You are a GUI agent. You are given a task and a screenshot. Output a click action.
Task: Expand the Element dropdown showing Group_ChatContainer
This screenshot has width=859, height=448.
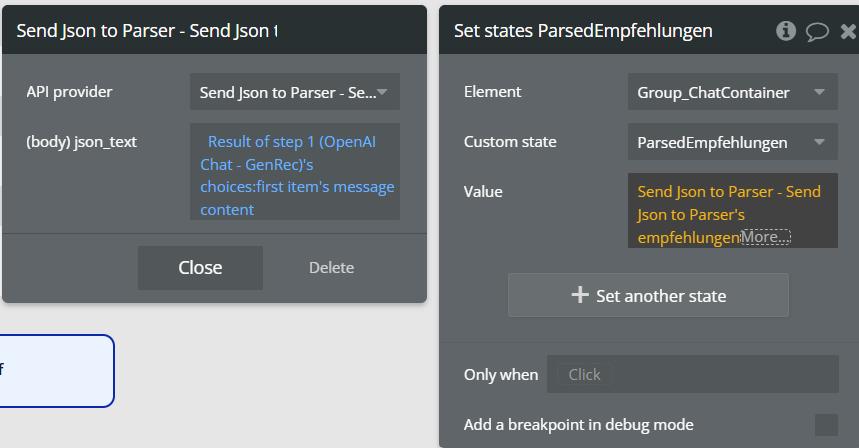point(732,92)
